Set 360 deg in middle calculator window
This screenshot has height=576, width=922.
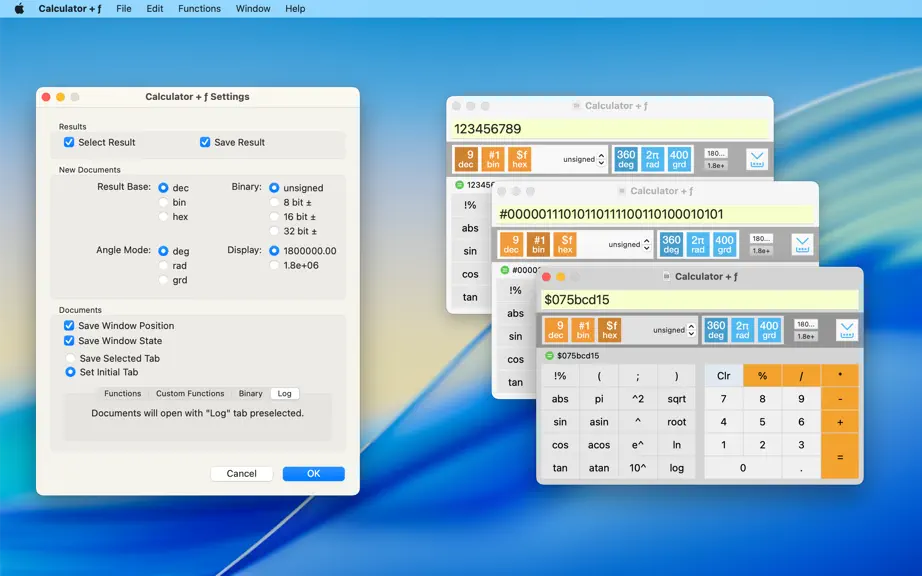click(671, 245)
